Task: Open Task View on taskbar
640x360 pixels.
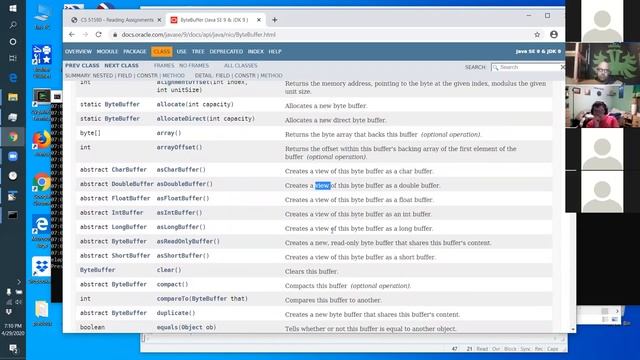Action: pos(13,58)
